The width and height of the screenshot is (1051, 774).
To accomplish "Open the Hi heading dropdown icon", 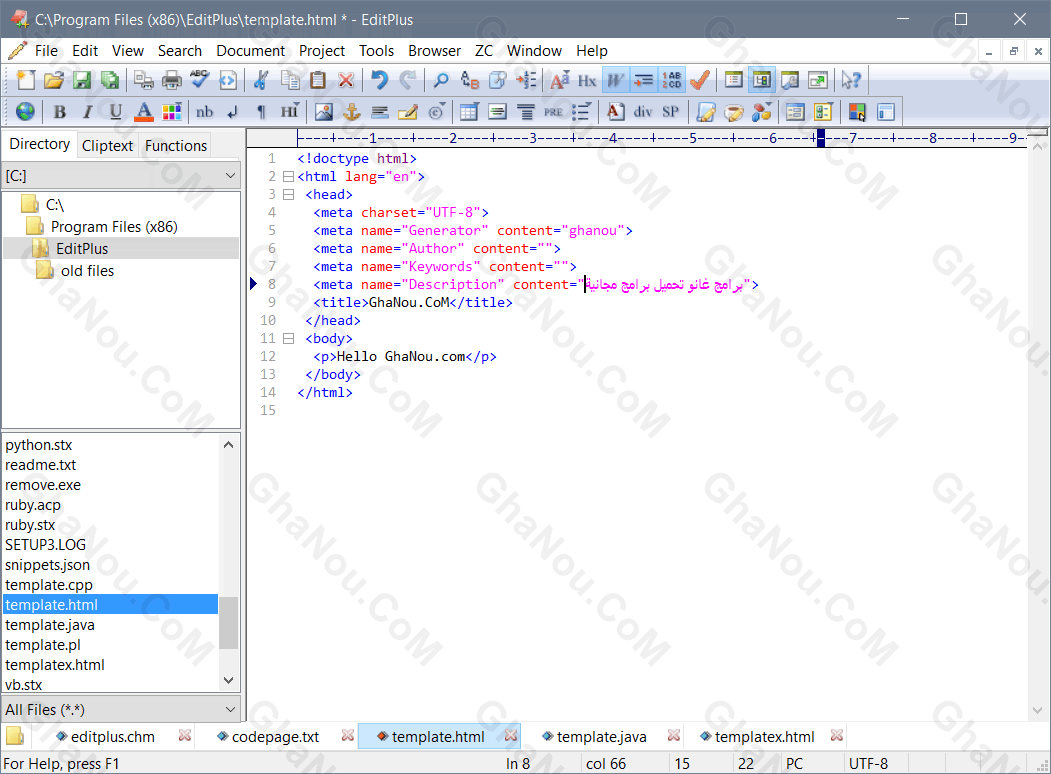I will coord(290,112).
